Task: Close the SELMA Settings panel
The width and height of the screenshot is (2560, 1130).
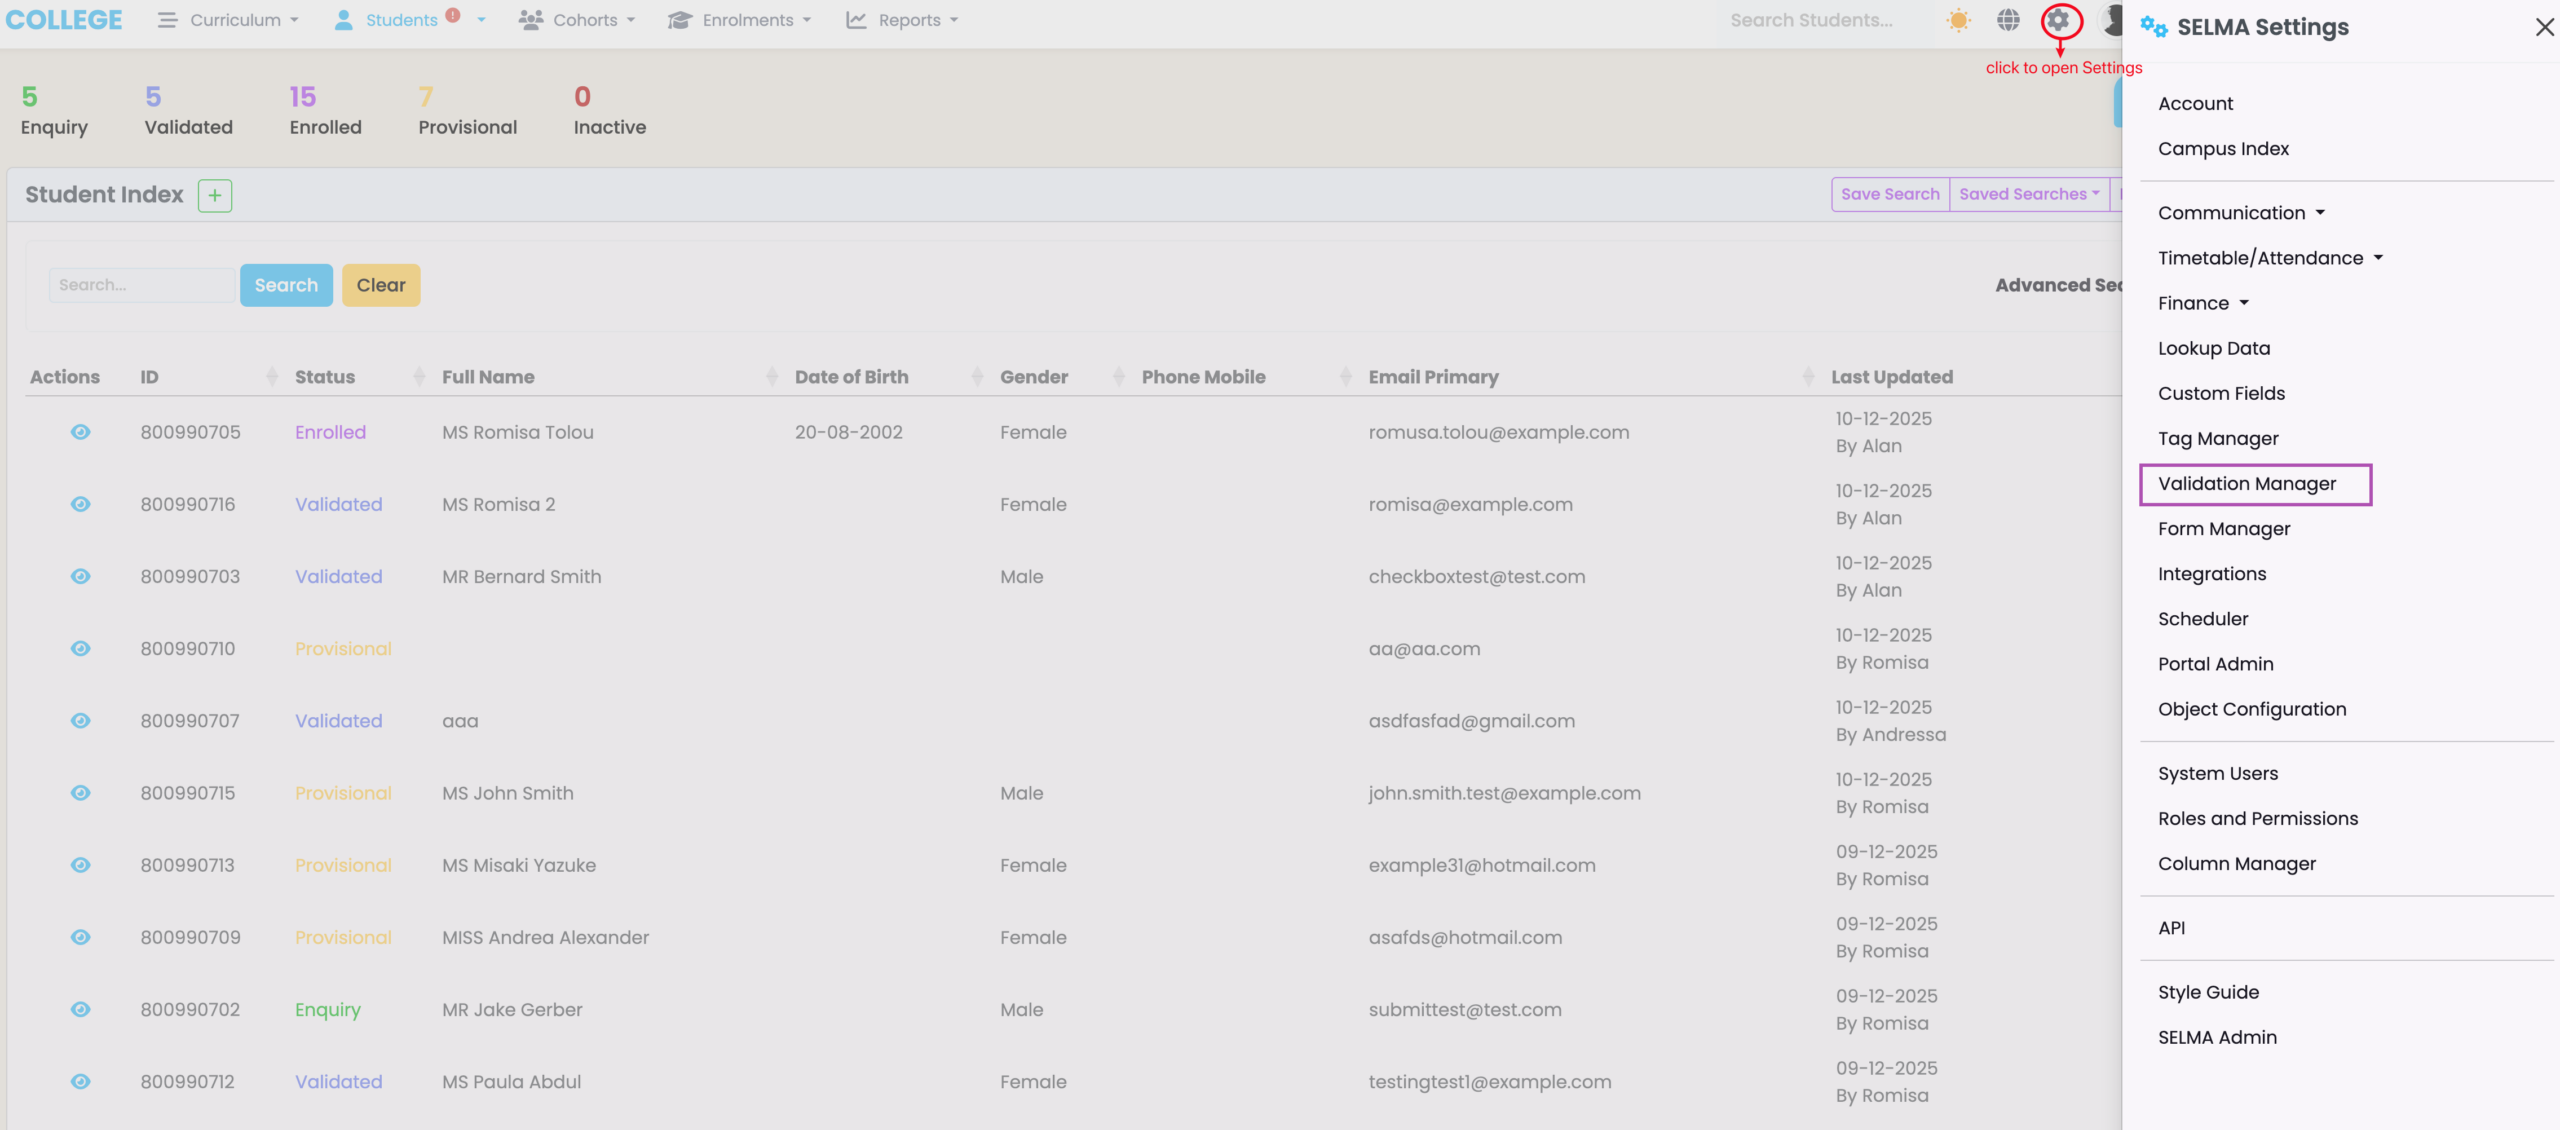Action: click(x=2544, y=27)
